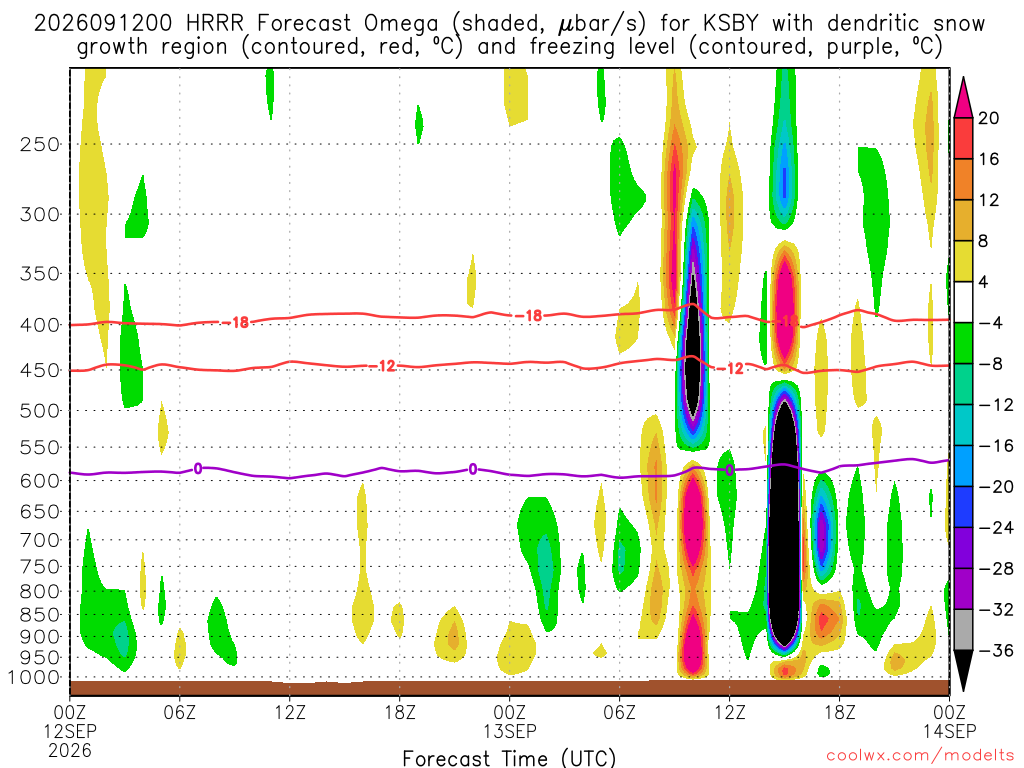
Task: Click the 00Z 14SEP end time label
Action: click(x=949, y=721)
